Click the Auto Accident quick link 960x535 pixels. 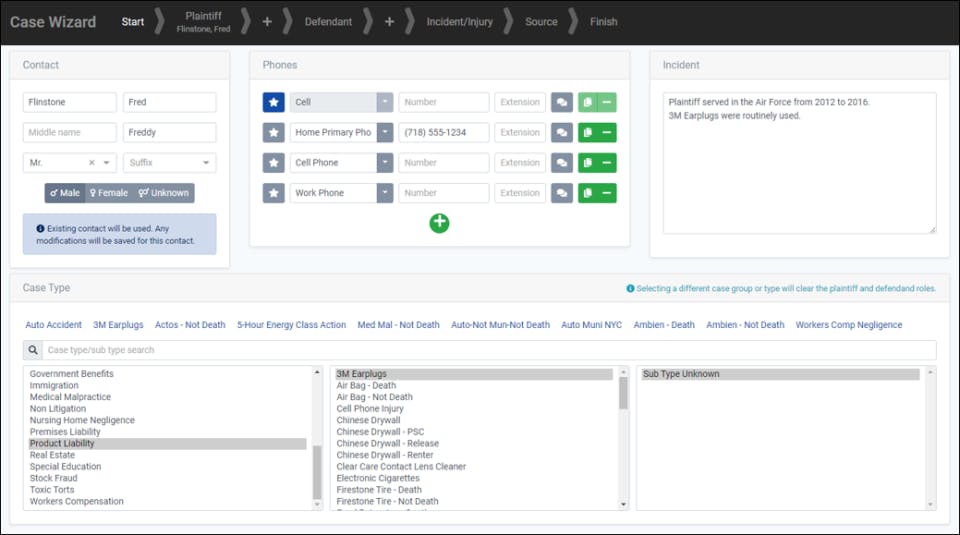[x=53, y=325]
